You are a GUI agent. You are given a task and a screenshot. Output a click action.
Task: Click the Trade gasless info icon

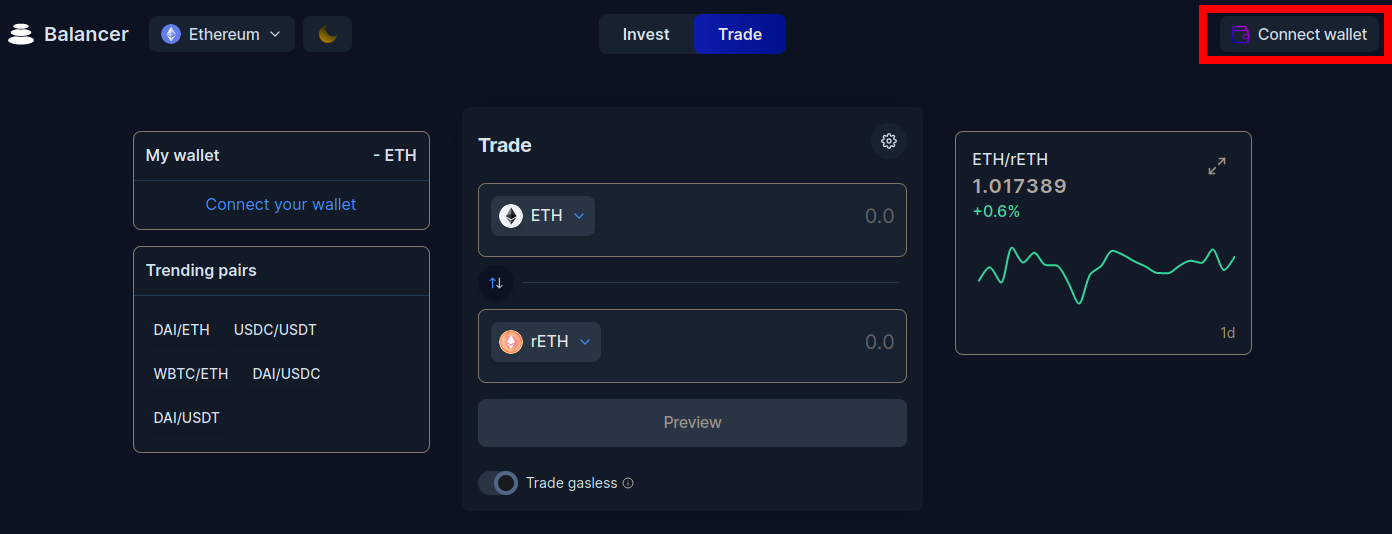click(x=628, y=483)
